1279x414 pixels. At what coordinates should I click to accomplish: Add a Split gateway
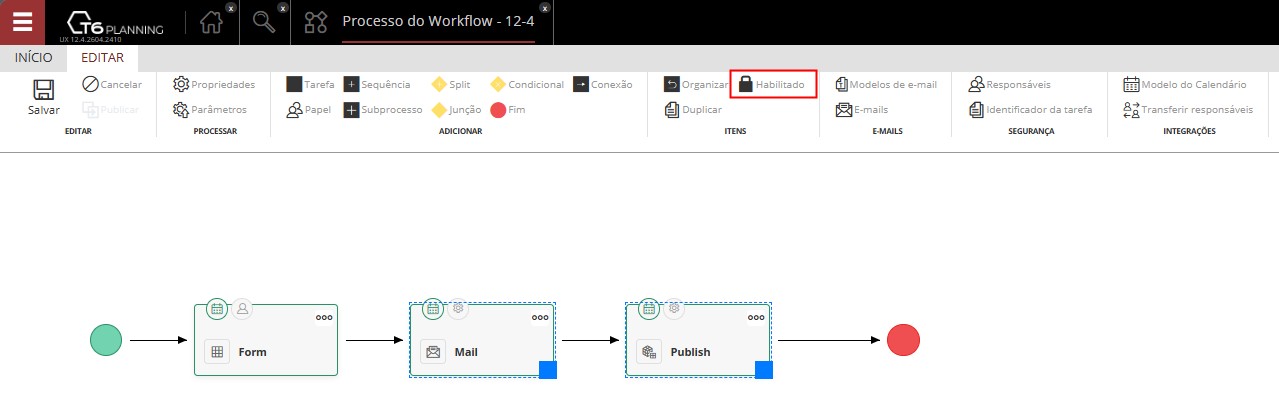tap(451, 85)
